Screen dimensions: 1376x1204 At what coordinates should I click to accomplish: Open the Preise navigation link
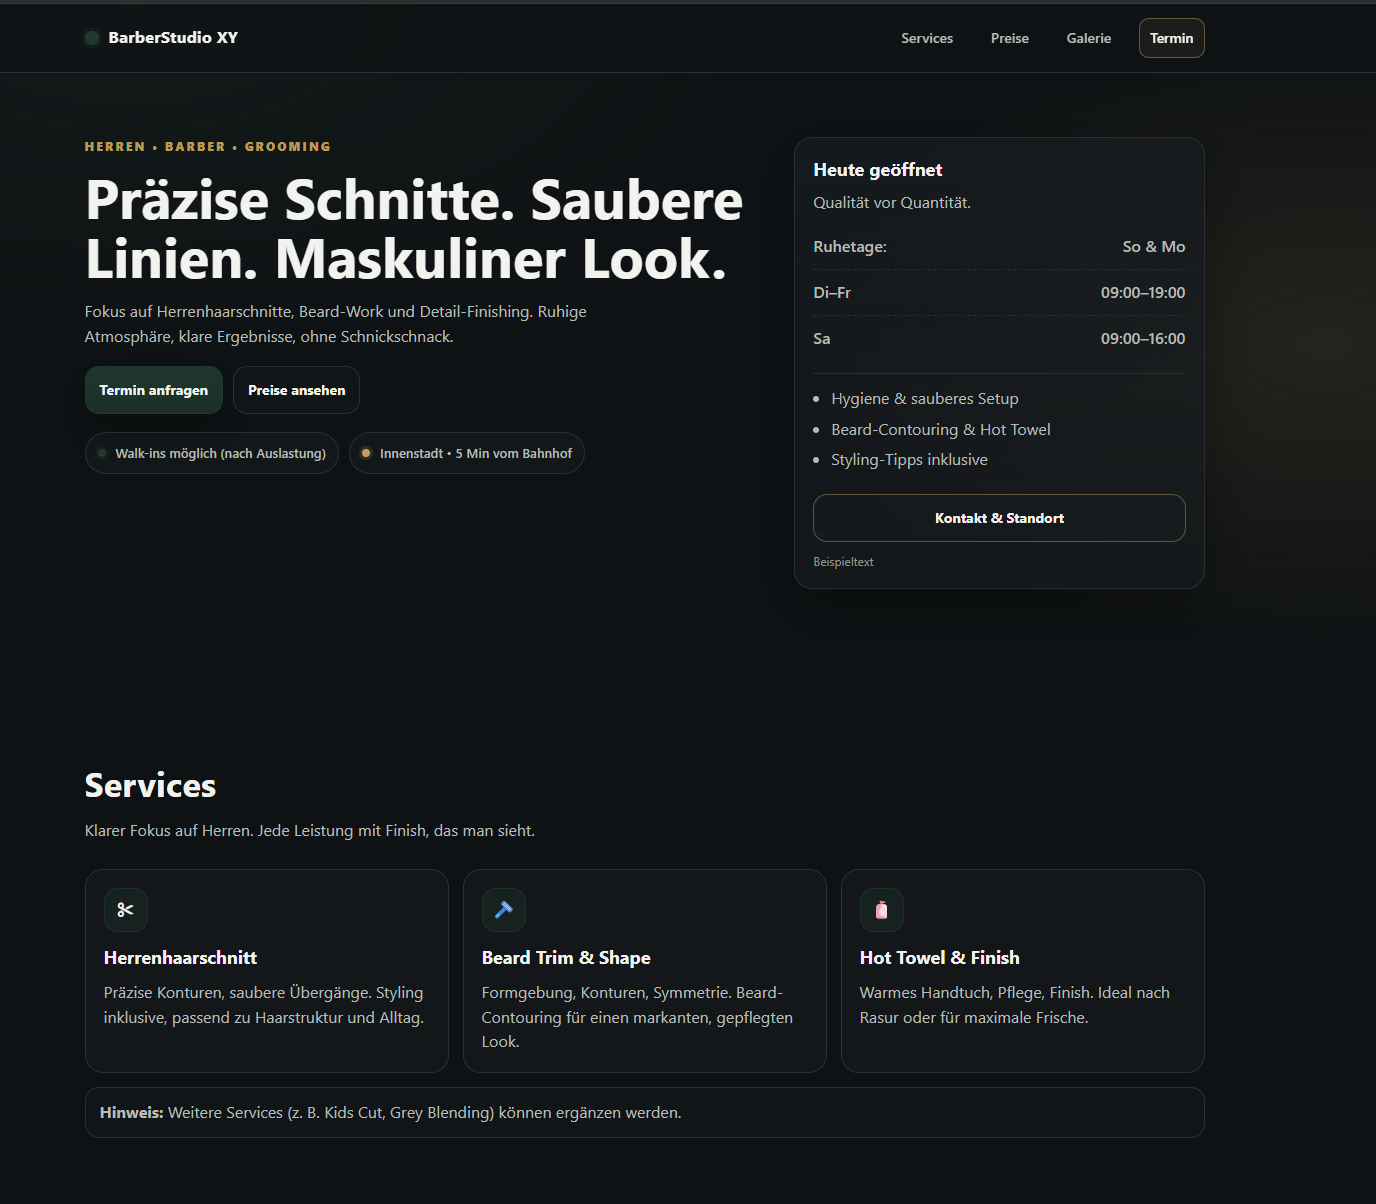[1009, 38]
